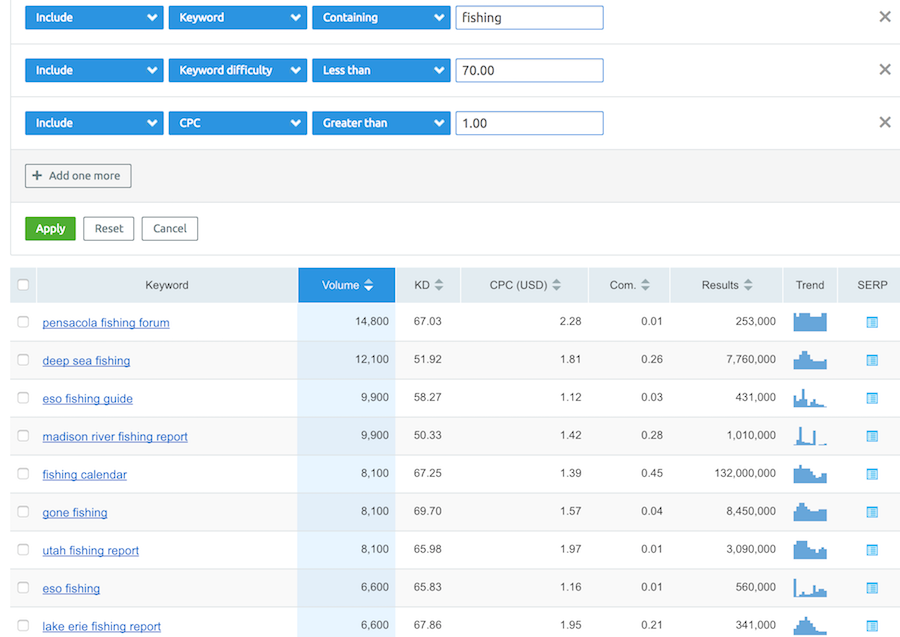Open the eso fishing keyword link
The width and height of the screenshot is (900, 637).
tap(71, 588)
